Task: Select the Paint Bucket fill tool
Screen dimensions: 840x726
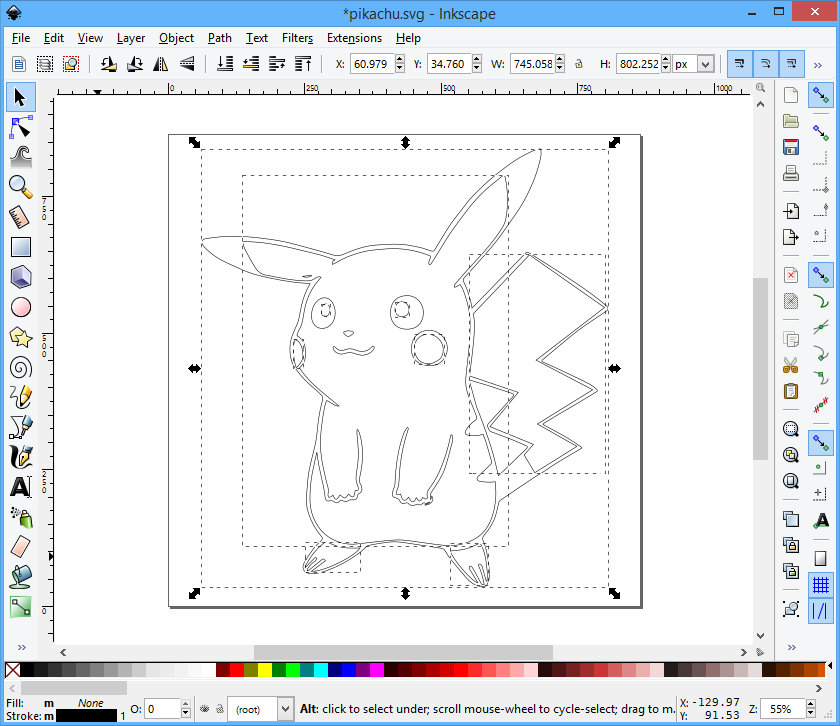Action: point(21,577)
